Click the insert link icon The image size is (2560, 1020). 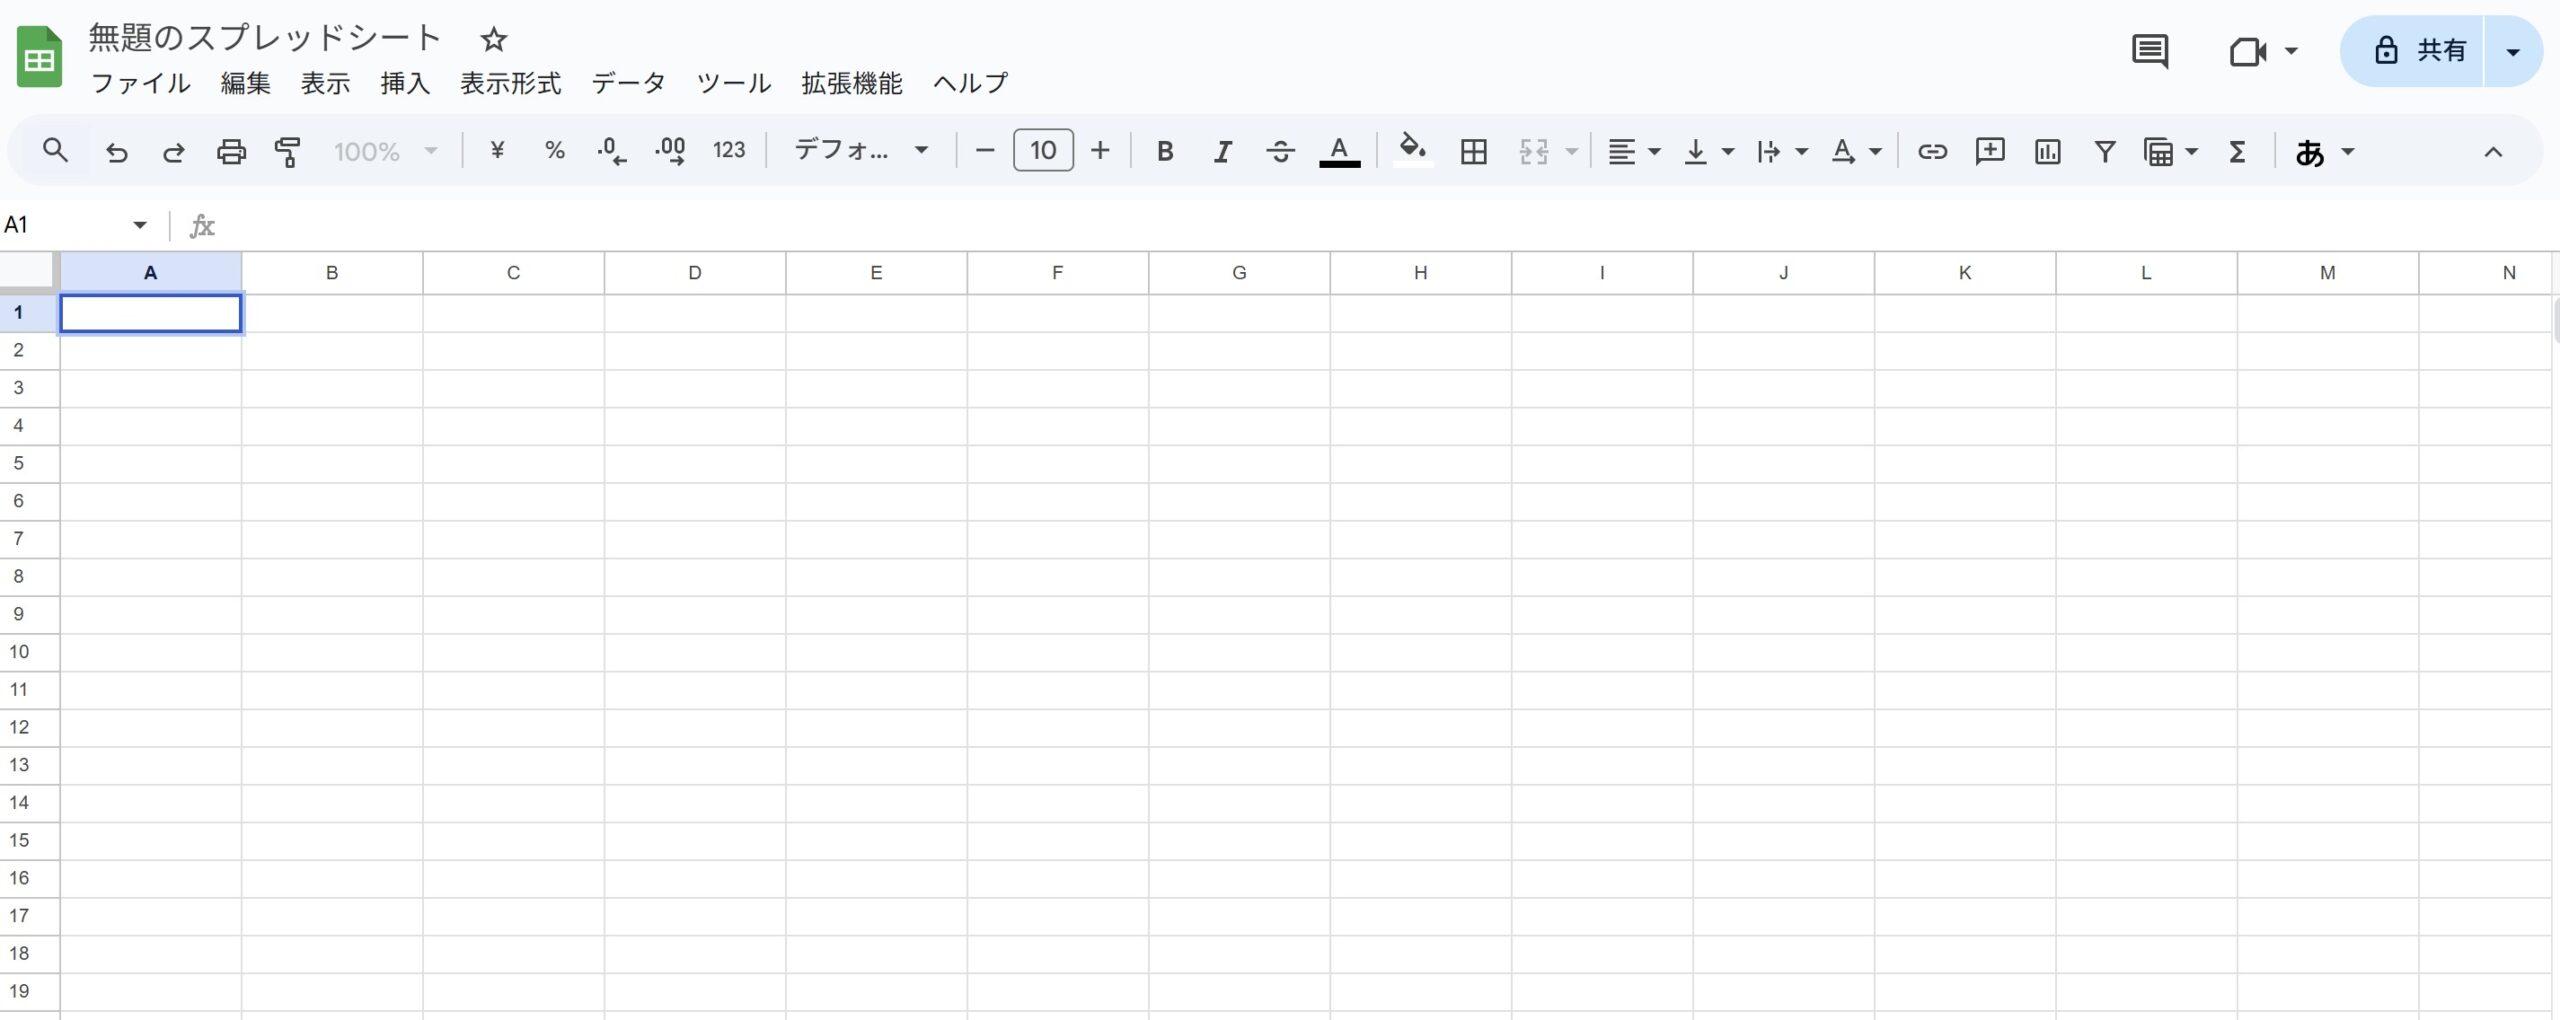(x=1931, y=152)
